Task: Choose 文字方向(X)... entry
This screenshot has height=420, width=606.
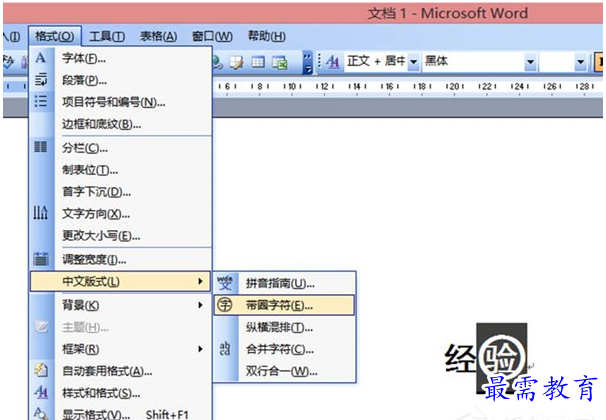Action: click(x=96, y=214)
